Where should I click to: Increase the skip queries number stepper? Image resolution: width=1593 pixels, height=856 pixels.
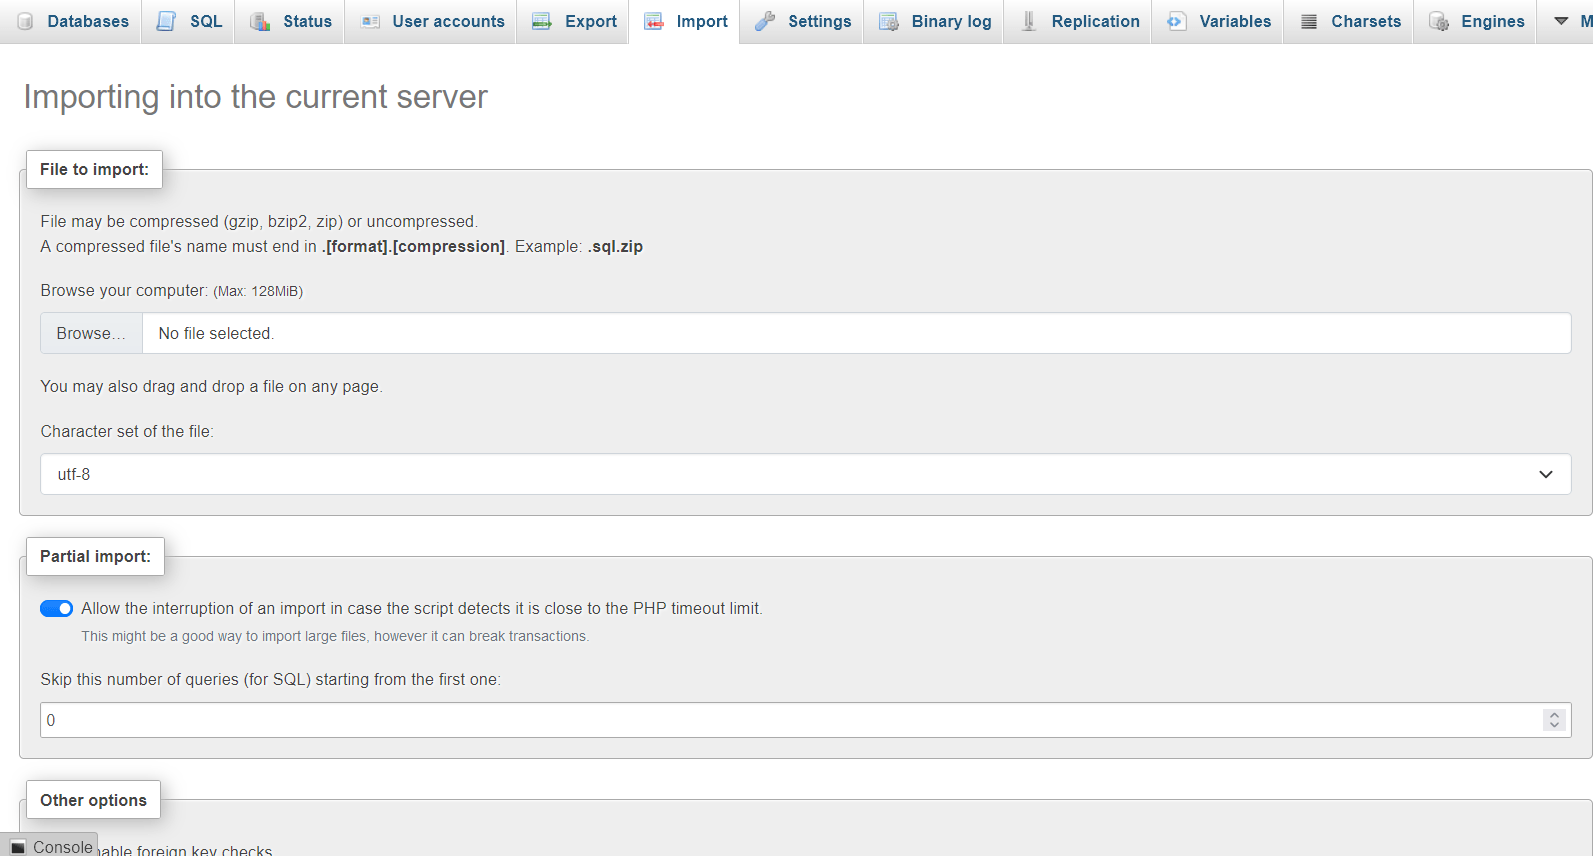1554,715
